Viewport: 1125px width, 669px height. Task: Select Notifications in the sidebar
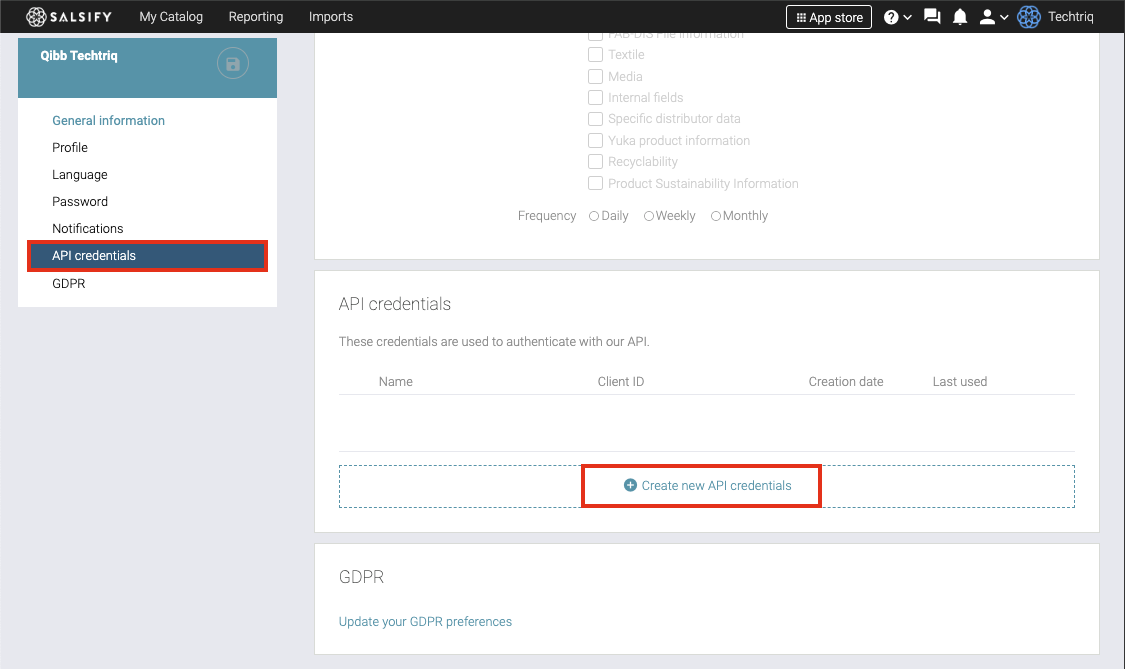[88, 229]
